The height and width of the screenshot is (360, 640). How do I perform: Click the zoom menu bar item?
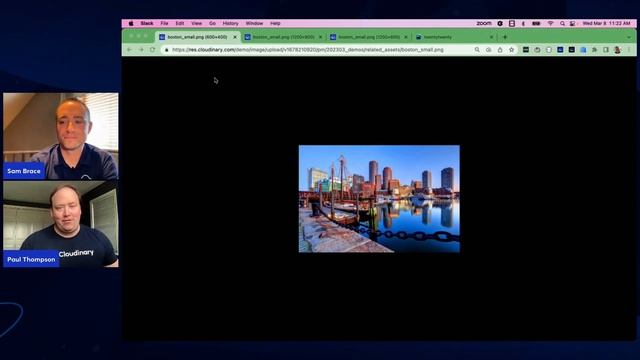tap(484, 24)
